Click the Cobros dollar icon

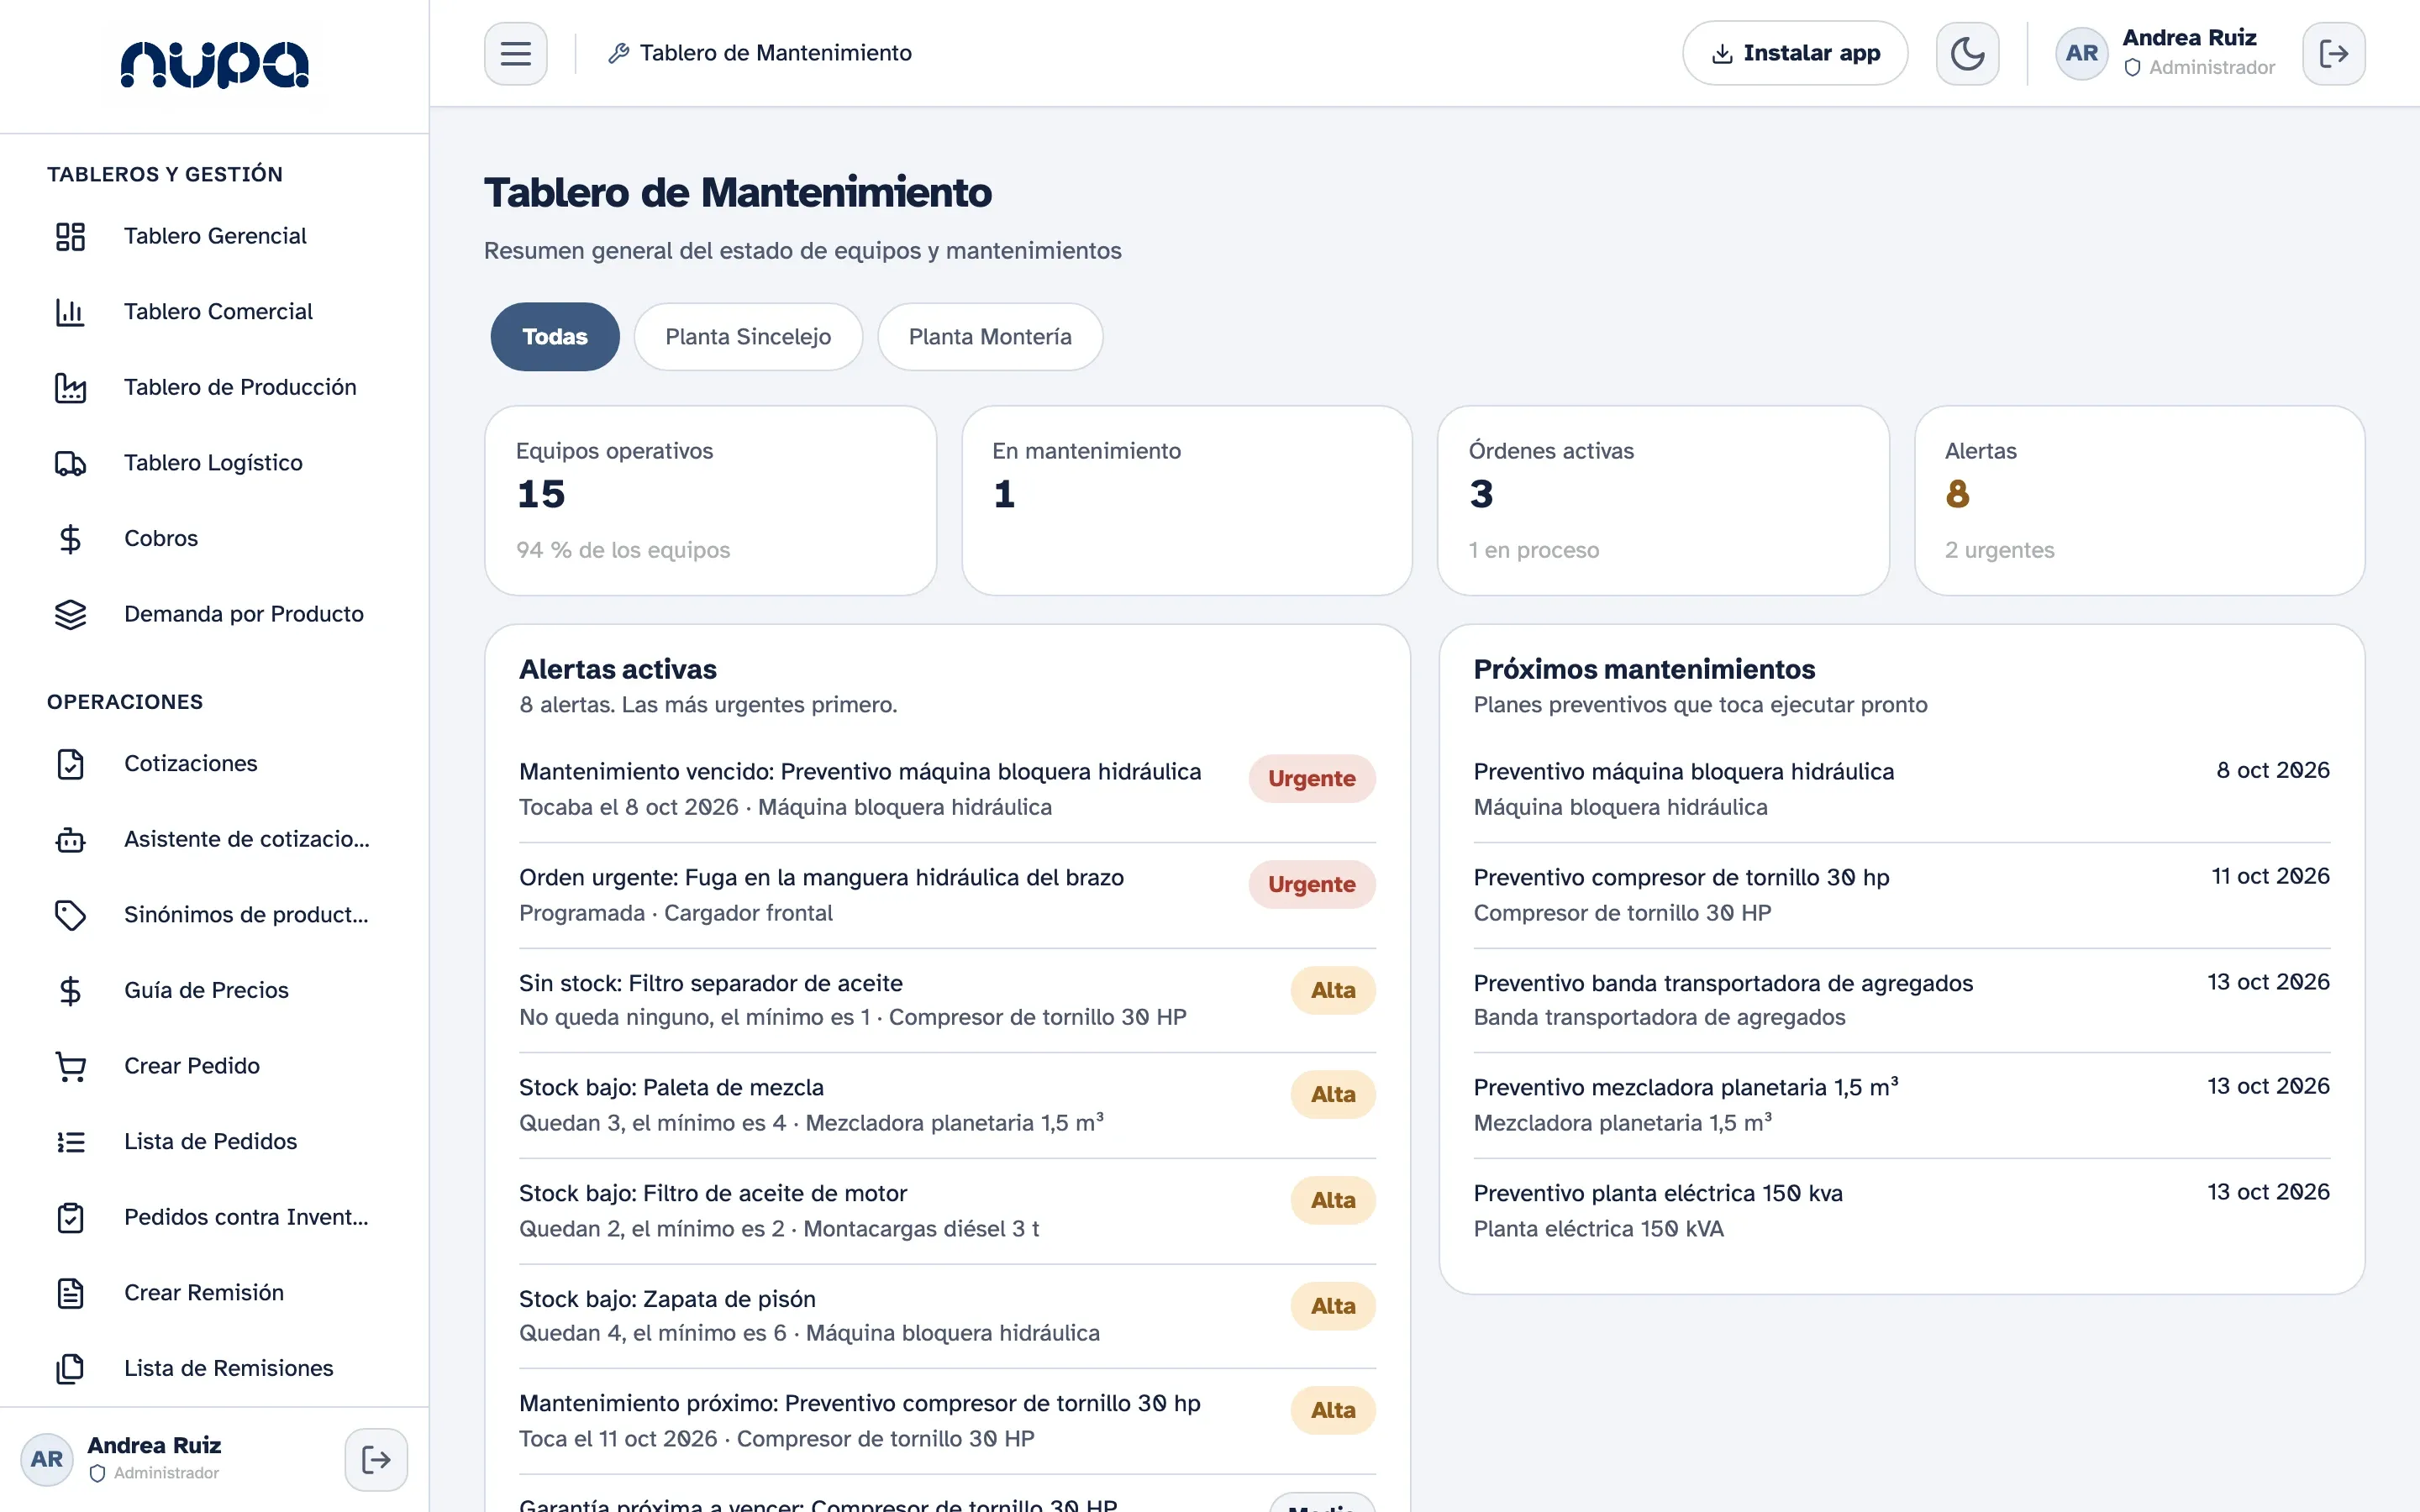pyautogui.click(x=70, y=539)
